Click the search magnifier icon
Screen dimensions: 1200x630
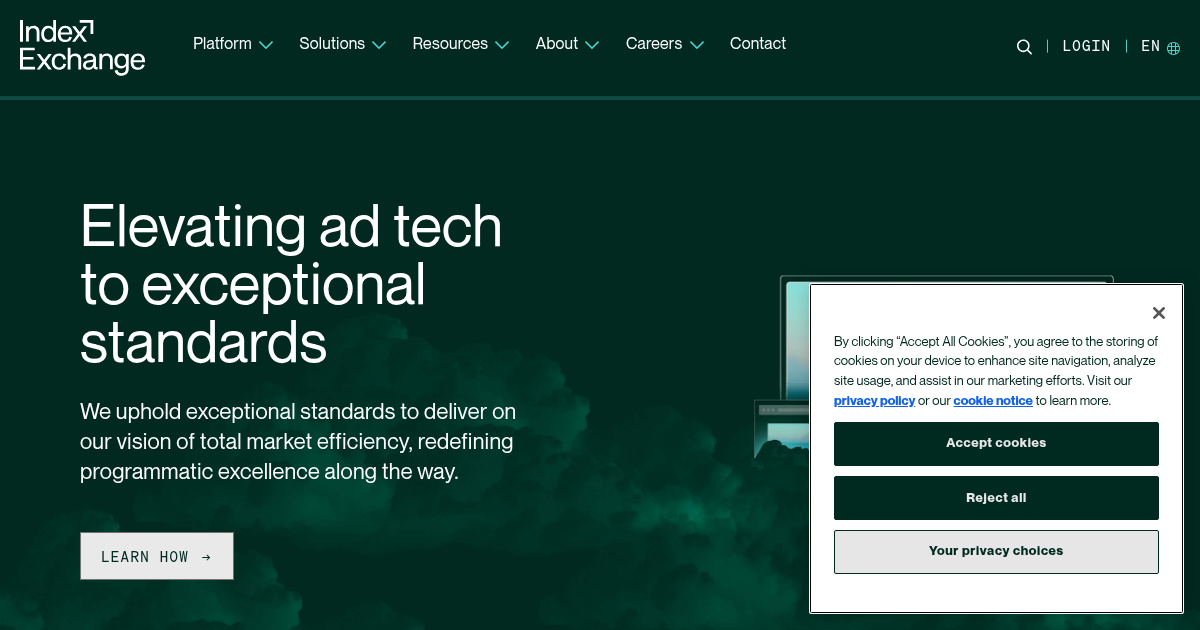pyautogui.click(x=1024, y=47)
